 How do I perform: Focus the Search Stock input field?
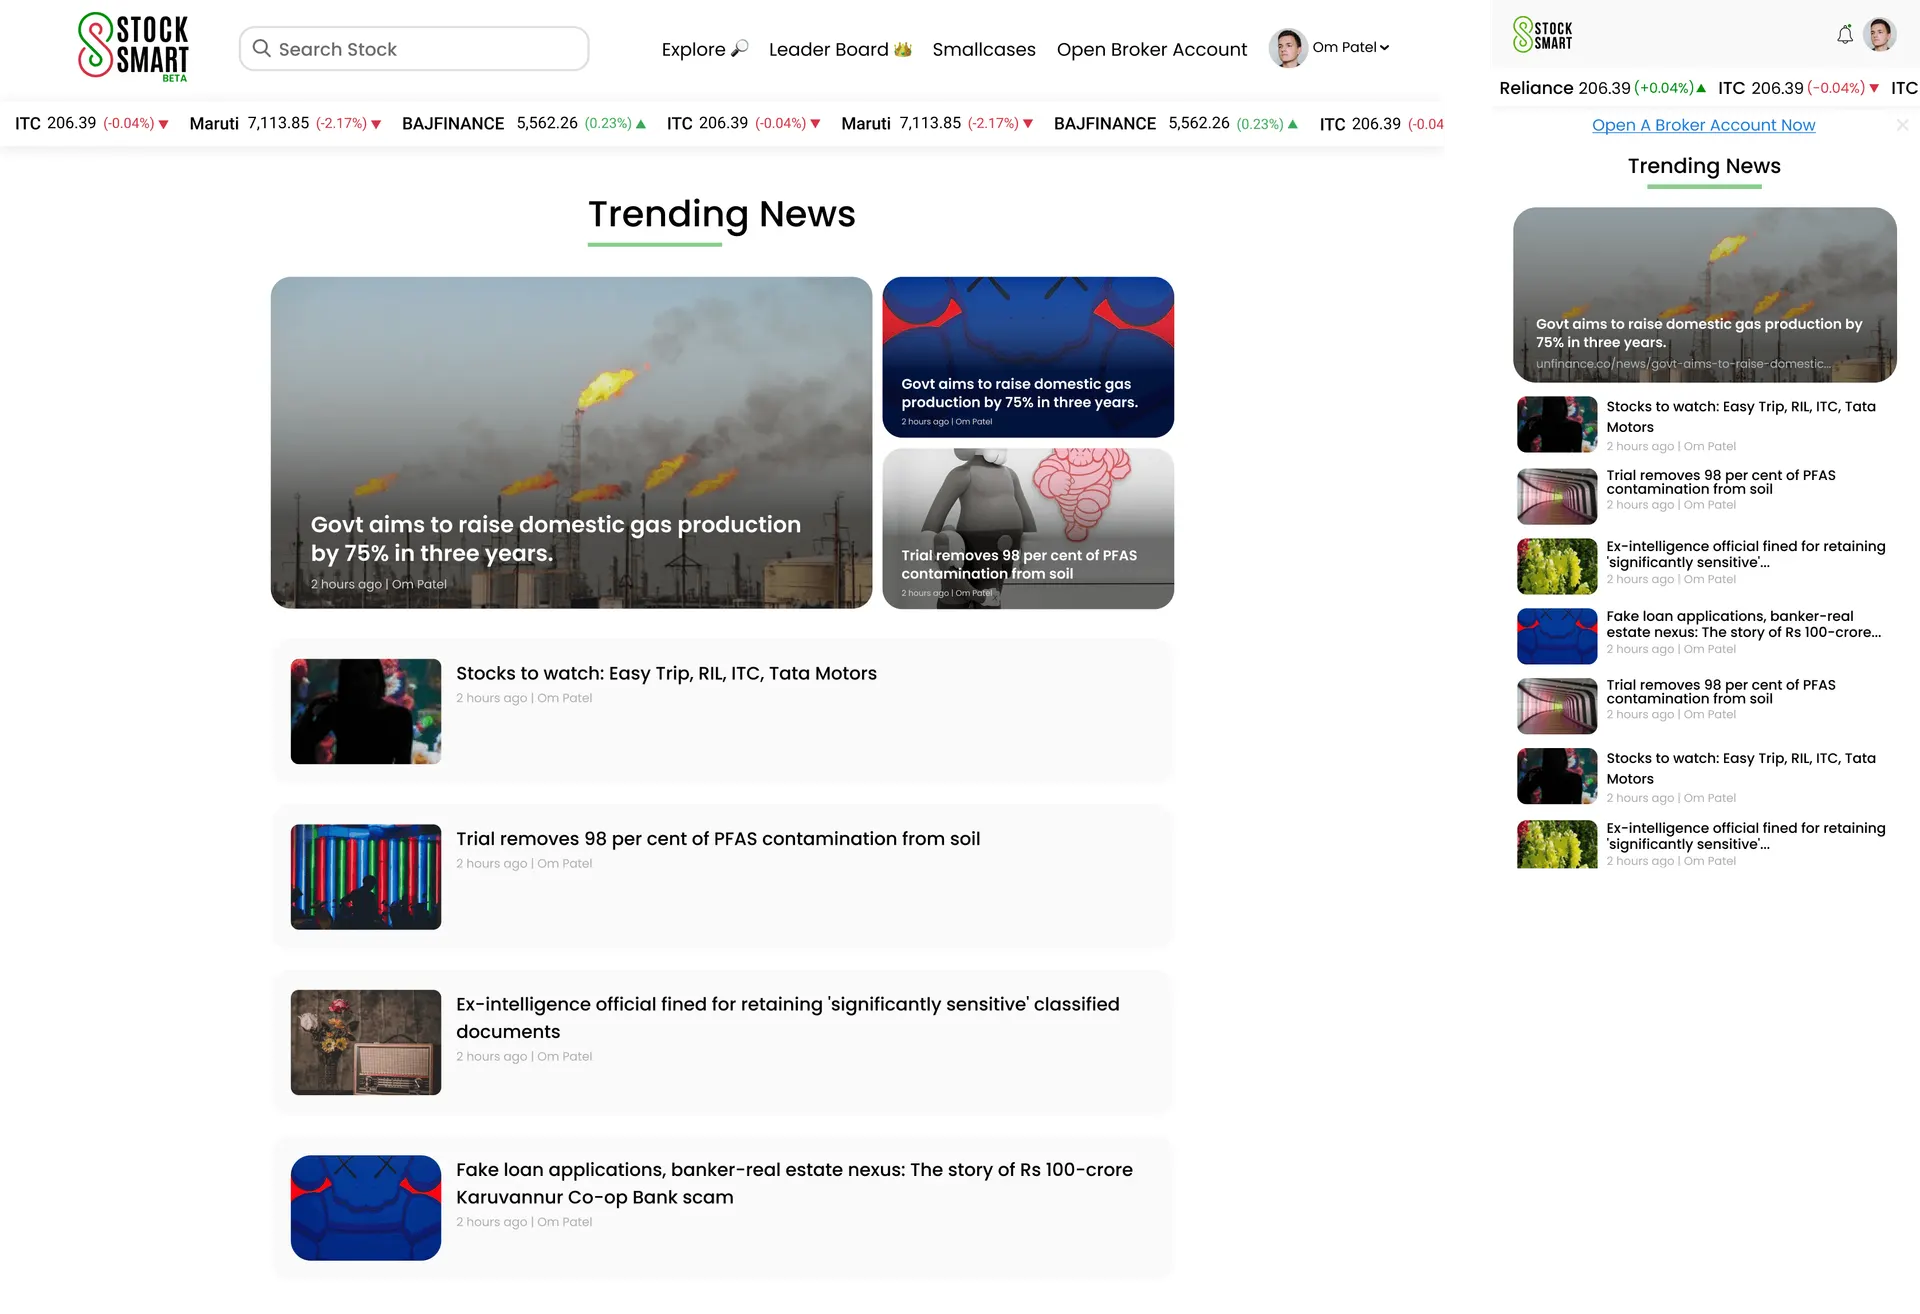click(x=414, y=48)
